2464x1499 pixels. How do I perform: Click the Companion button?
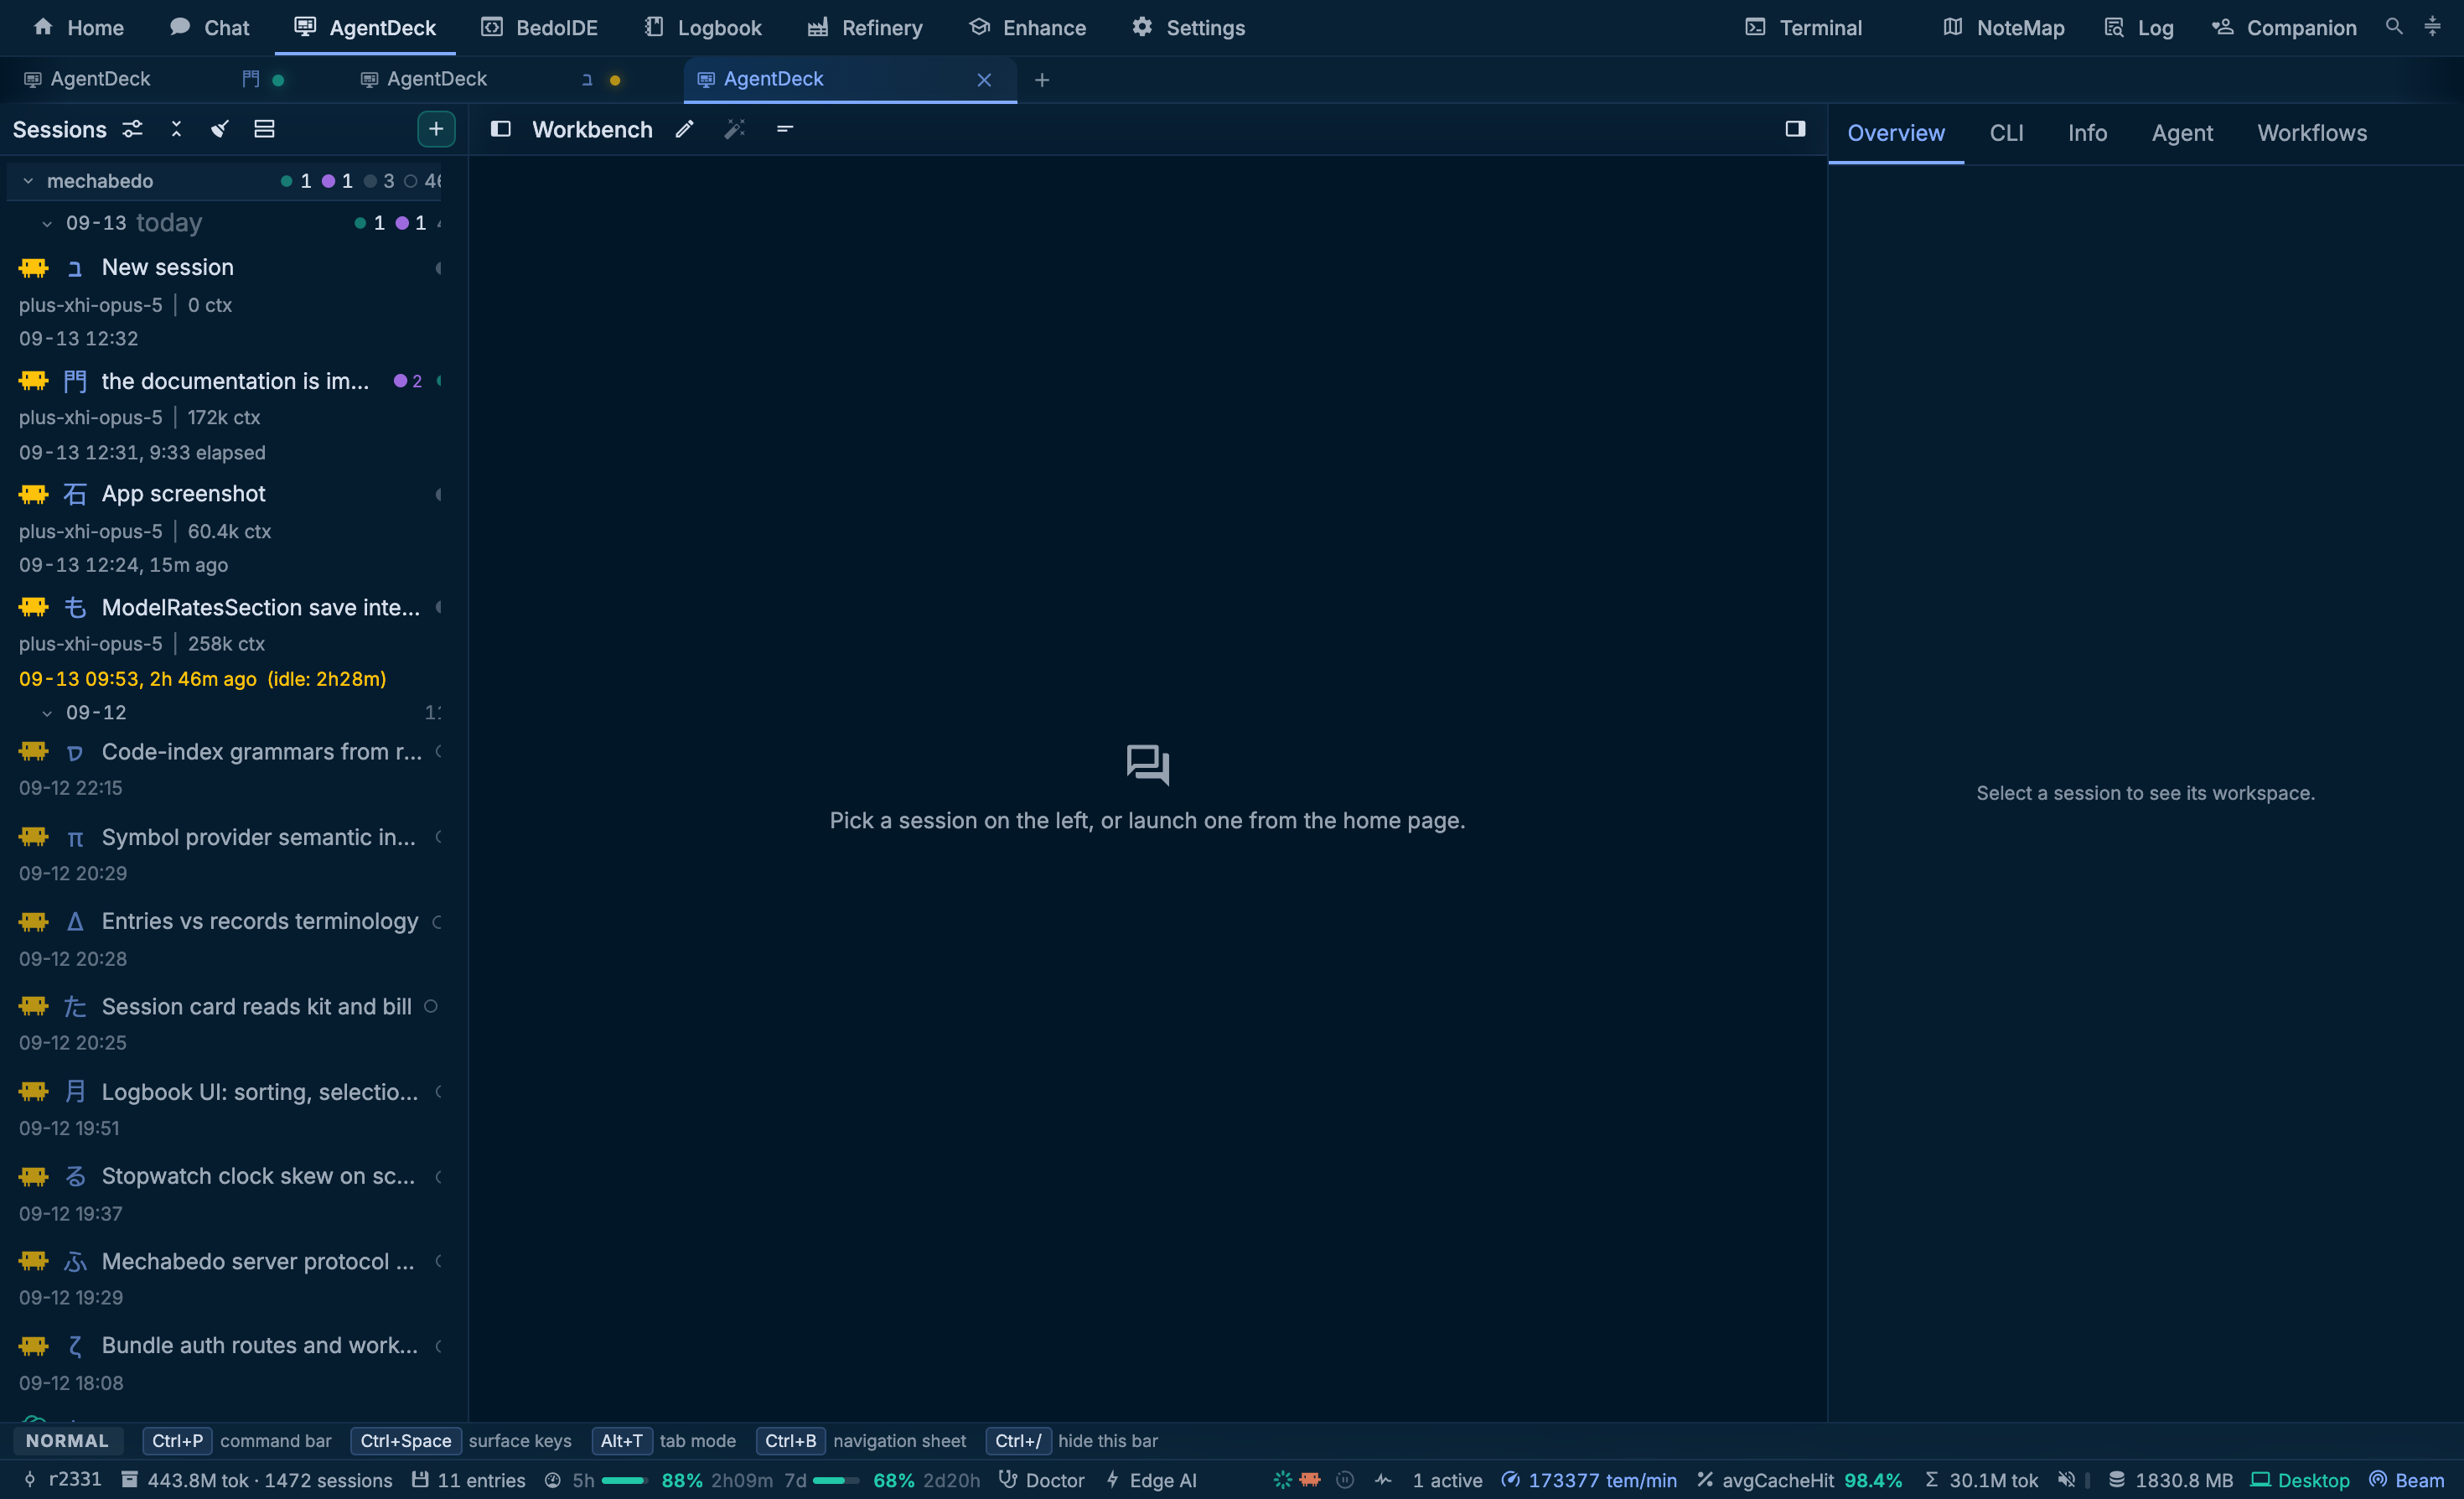tap(2284, 27)
